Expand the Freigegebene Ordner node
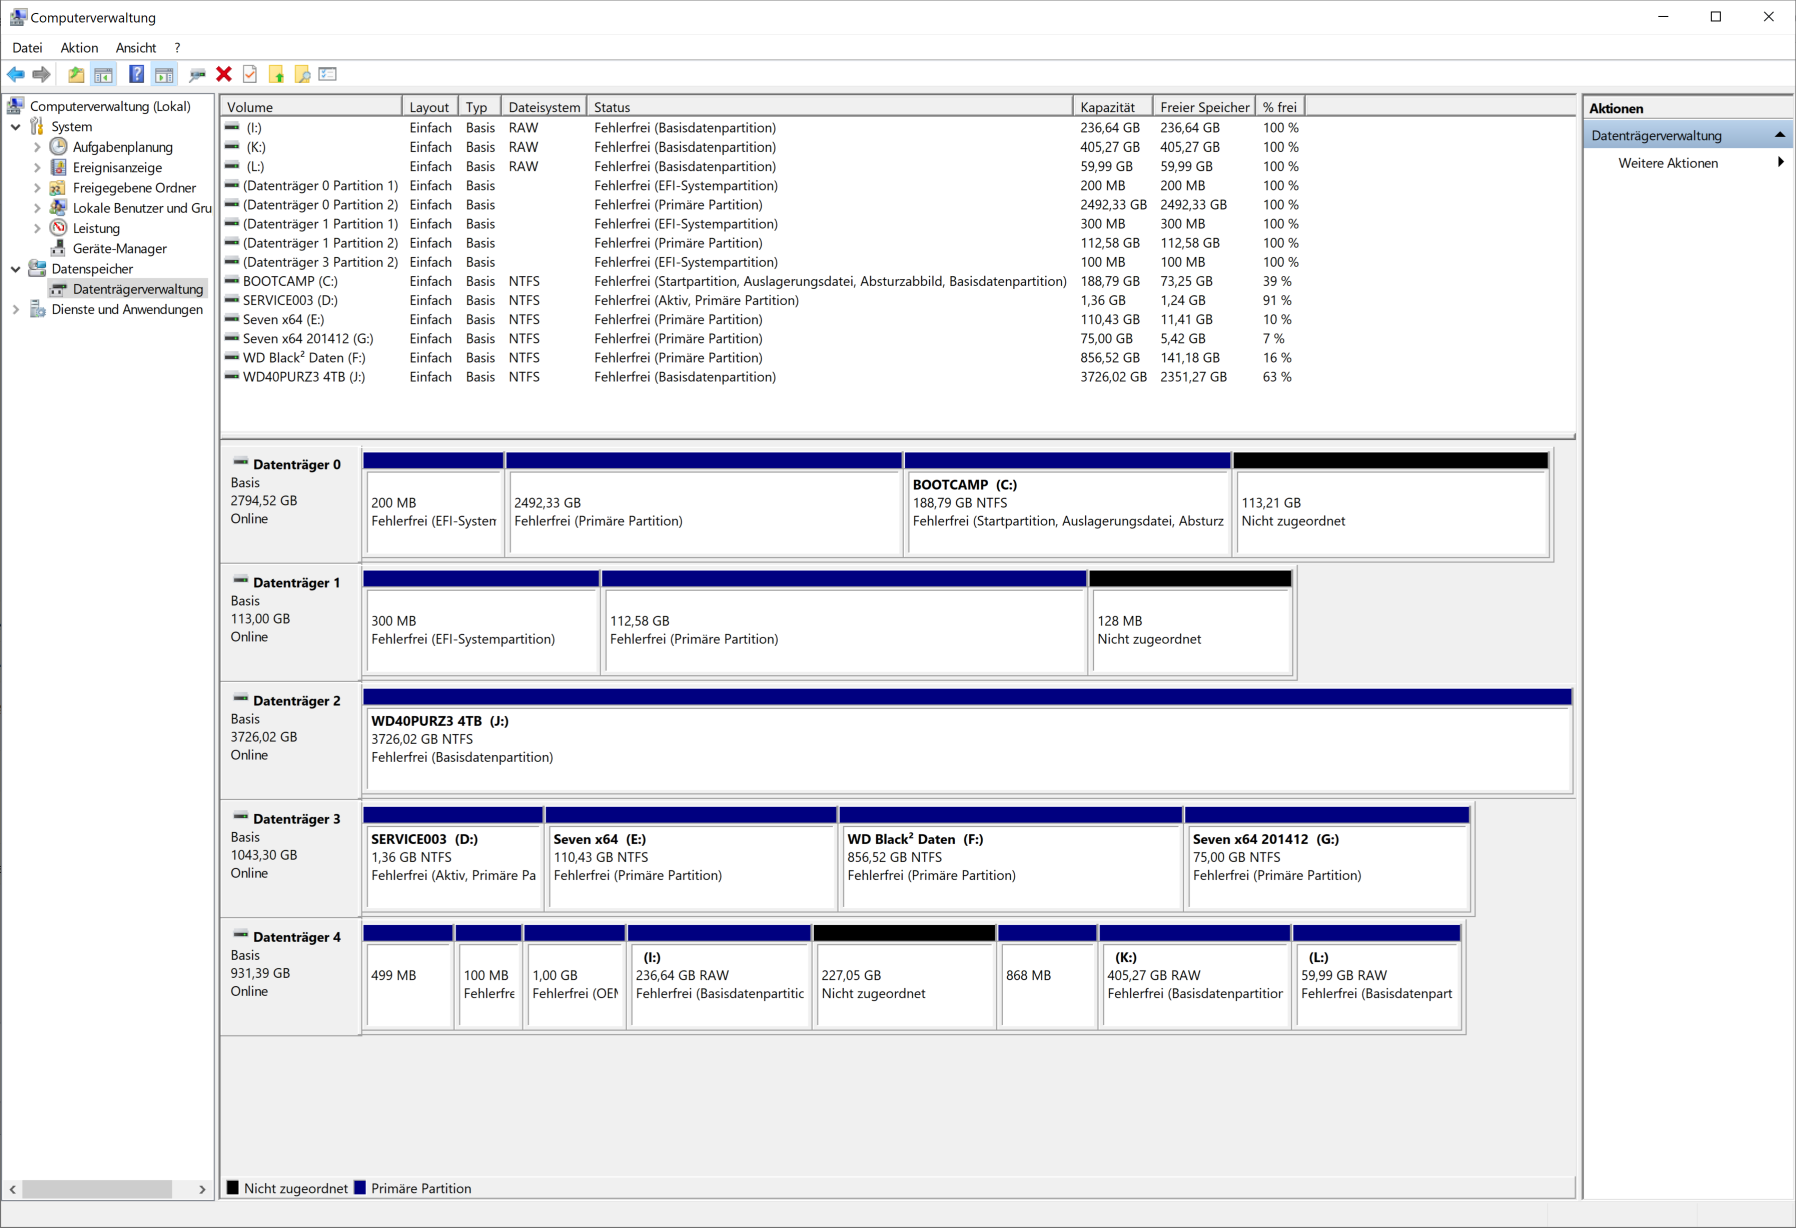 click(37, 188)
